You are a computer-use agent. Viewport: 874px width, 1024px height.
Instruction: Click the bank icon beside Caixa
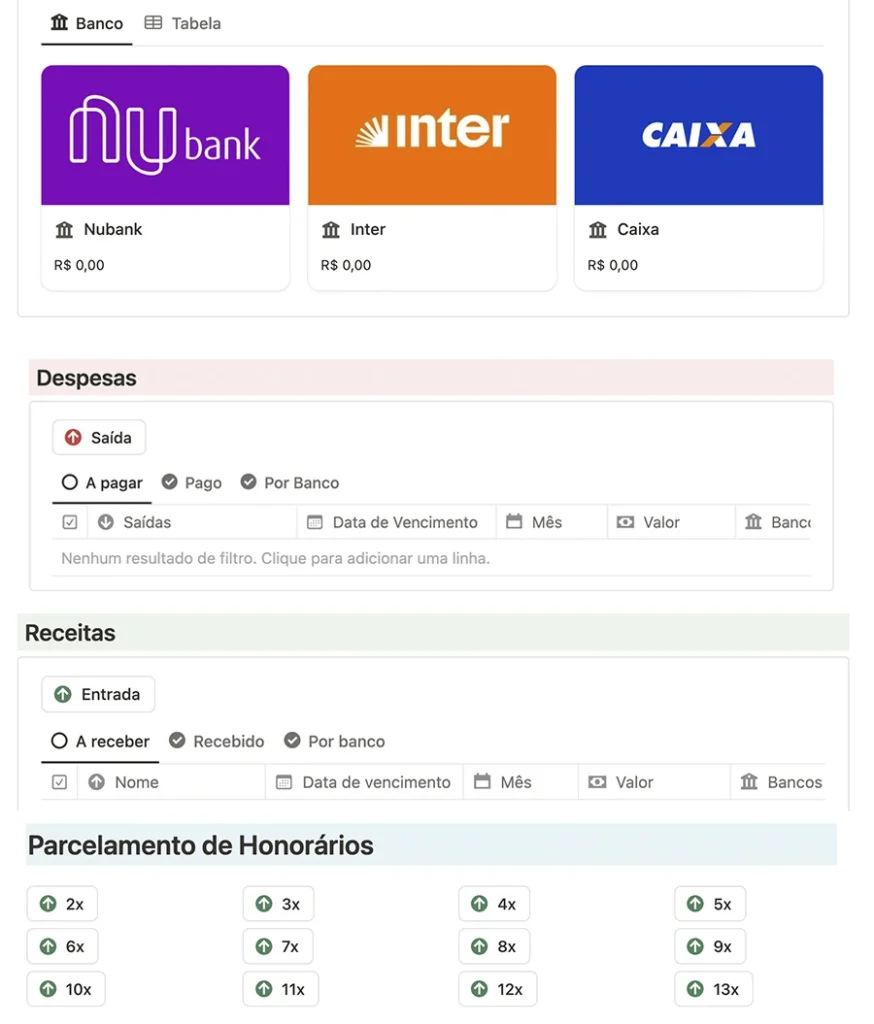(x=598, y=230)
